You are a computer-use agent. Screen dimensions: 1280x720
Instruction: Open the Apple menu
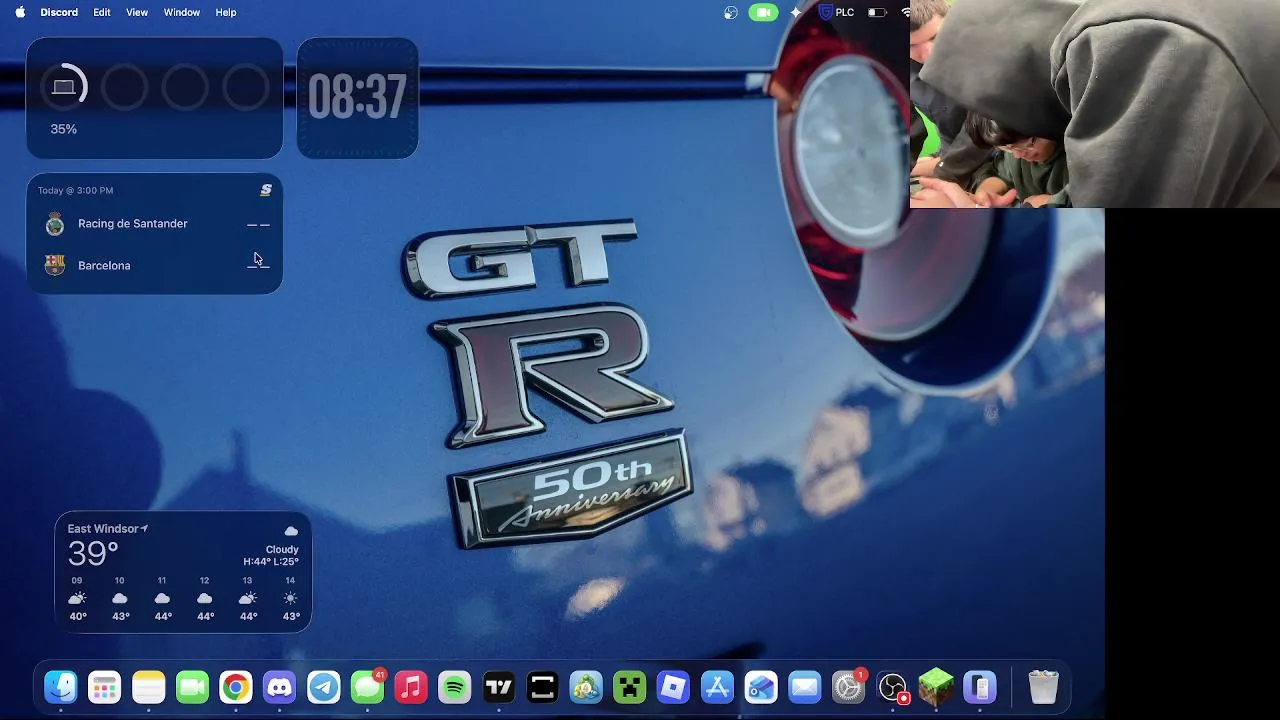coord(20,12)
